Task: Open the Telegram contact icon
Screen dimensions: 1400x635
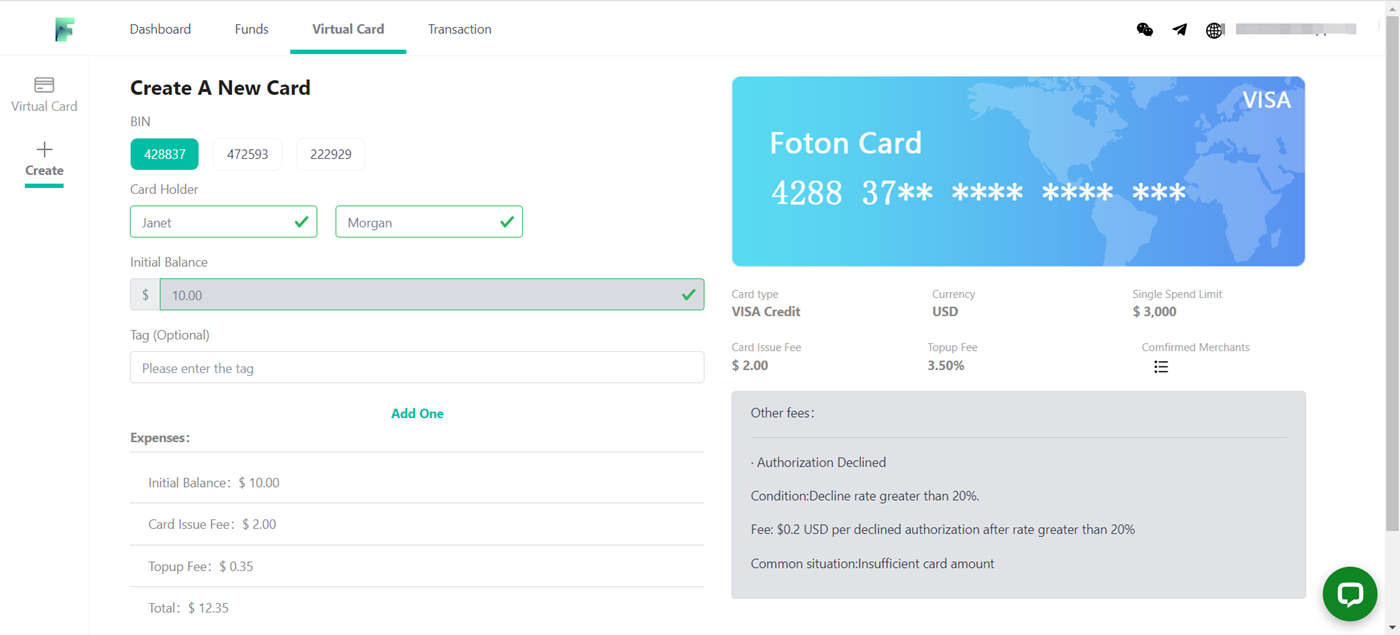Action: (x=1180, y=30)
